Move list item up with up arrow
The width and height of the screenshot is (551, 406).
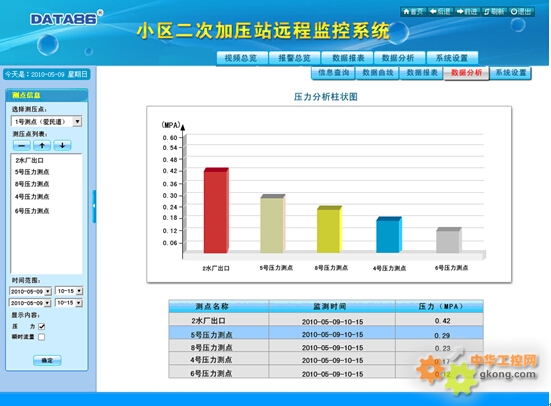[x=42, y=146]
